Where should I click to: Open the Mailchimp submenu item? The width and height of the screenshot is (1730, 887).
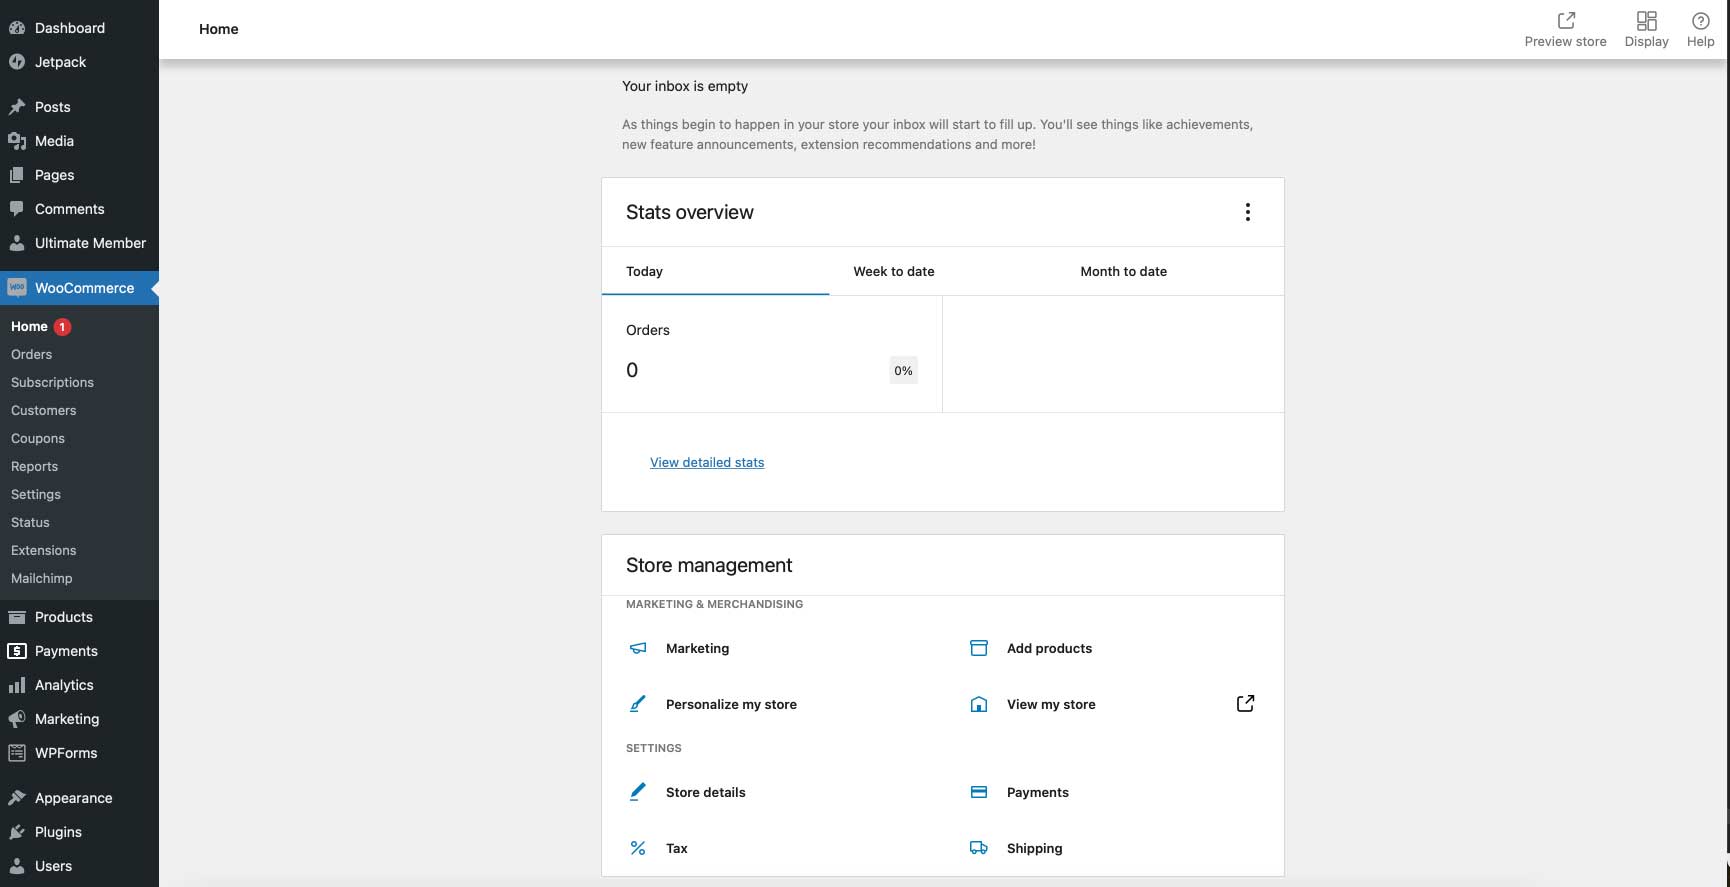42,578
